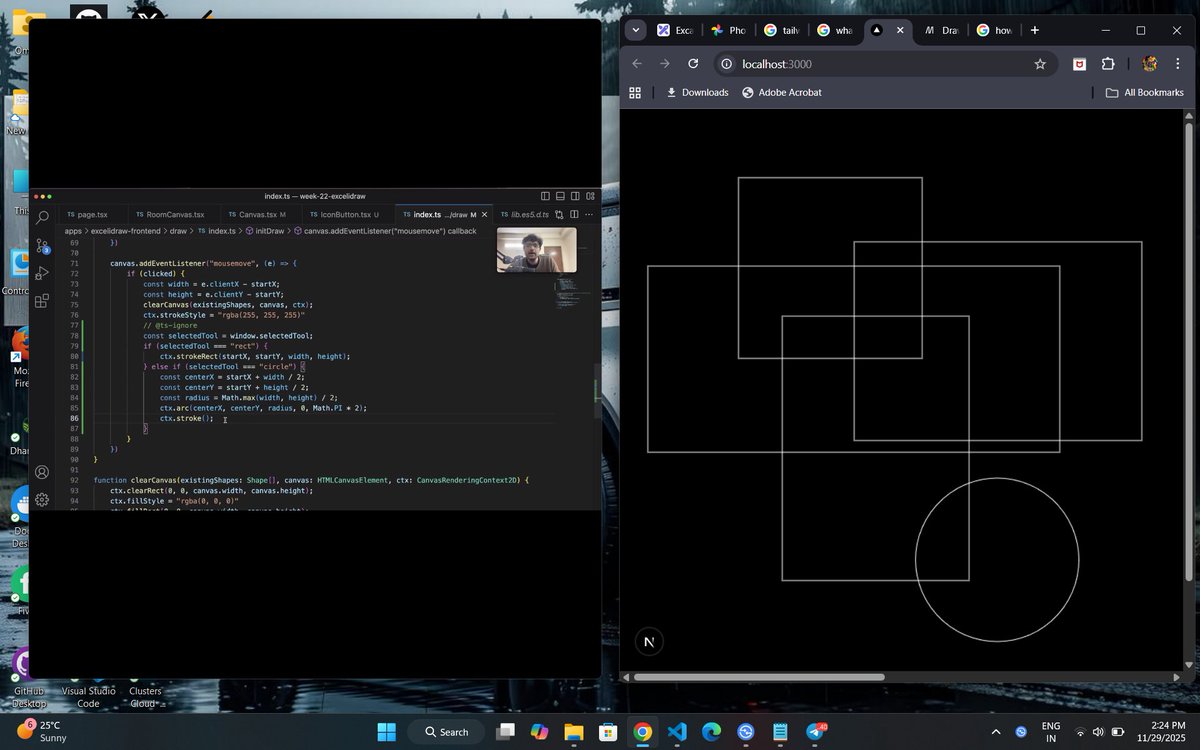The width and height of the screenshot is (1200, 750).
Task: Click the open changes icon beside editor tabs
Action: 560,214
